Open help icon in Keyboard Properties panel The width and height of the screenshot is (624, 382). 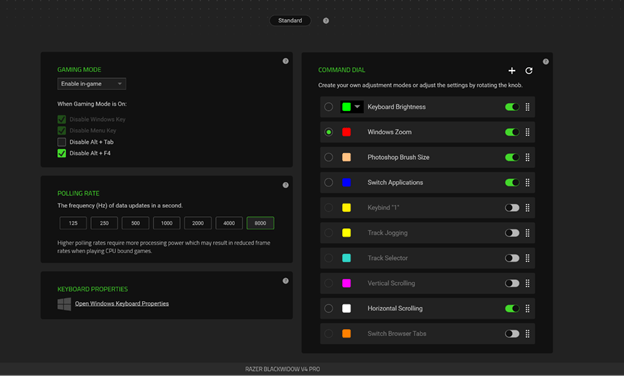tap(285, 281)
